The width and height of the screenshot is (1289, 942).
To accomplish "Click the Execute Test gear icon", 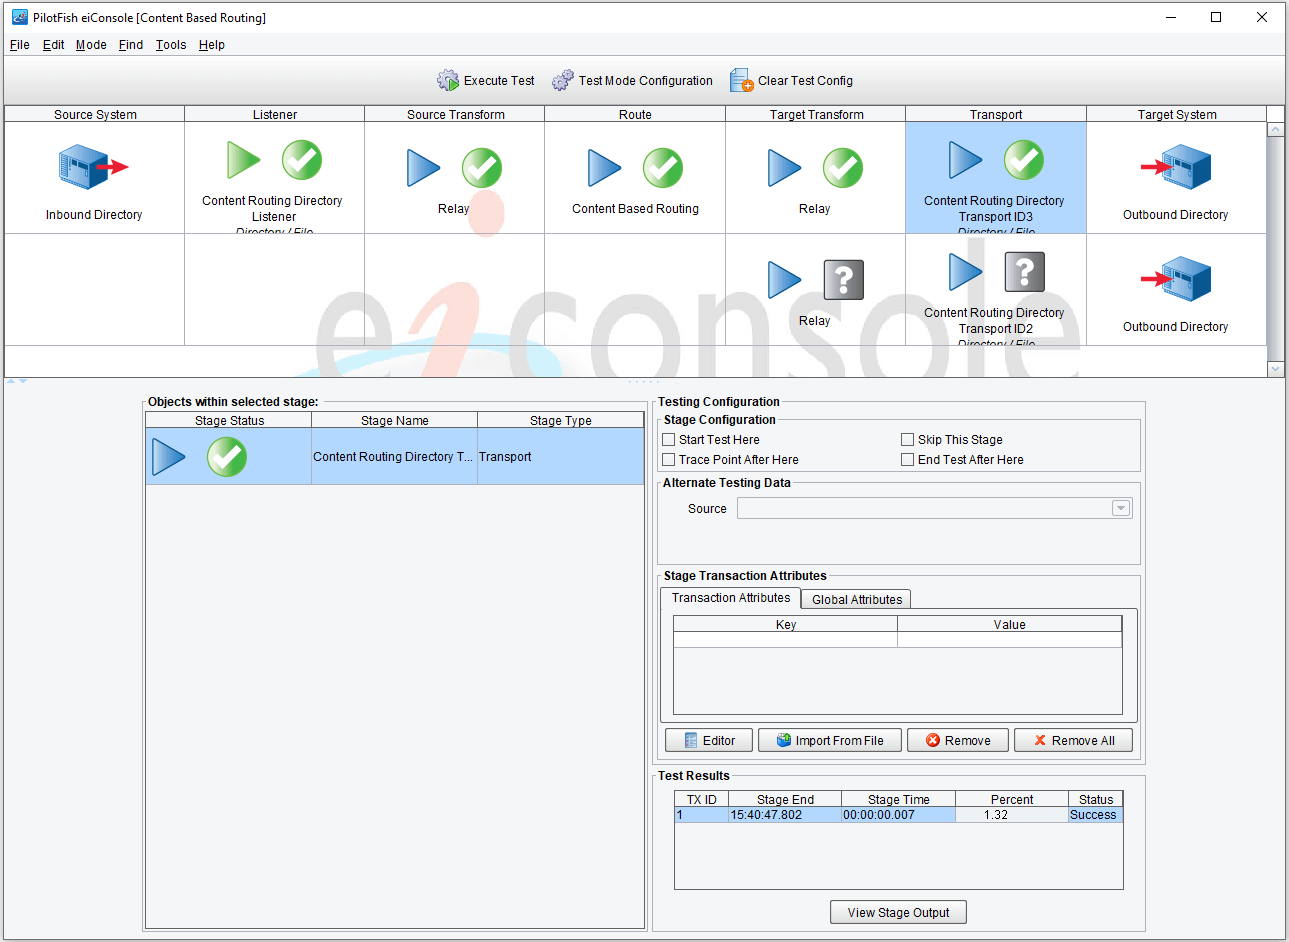I will [447, 80].
